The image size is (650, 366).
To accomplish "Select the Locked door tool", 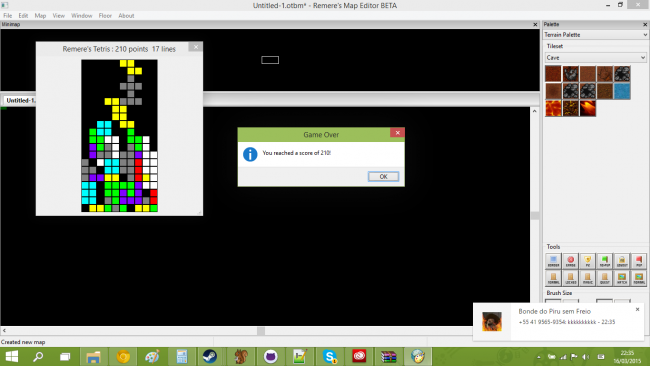I will coord(570,278).
